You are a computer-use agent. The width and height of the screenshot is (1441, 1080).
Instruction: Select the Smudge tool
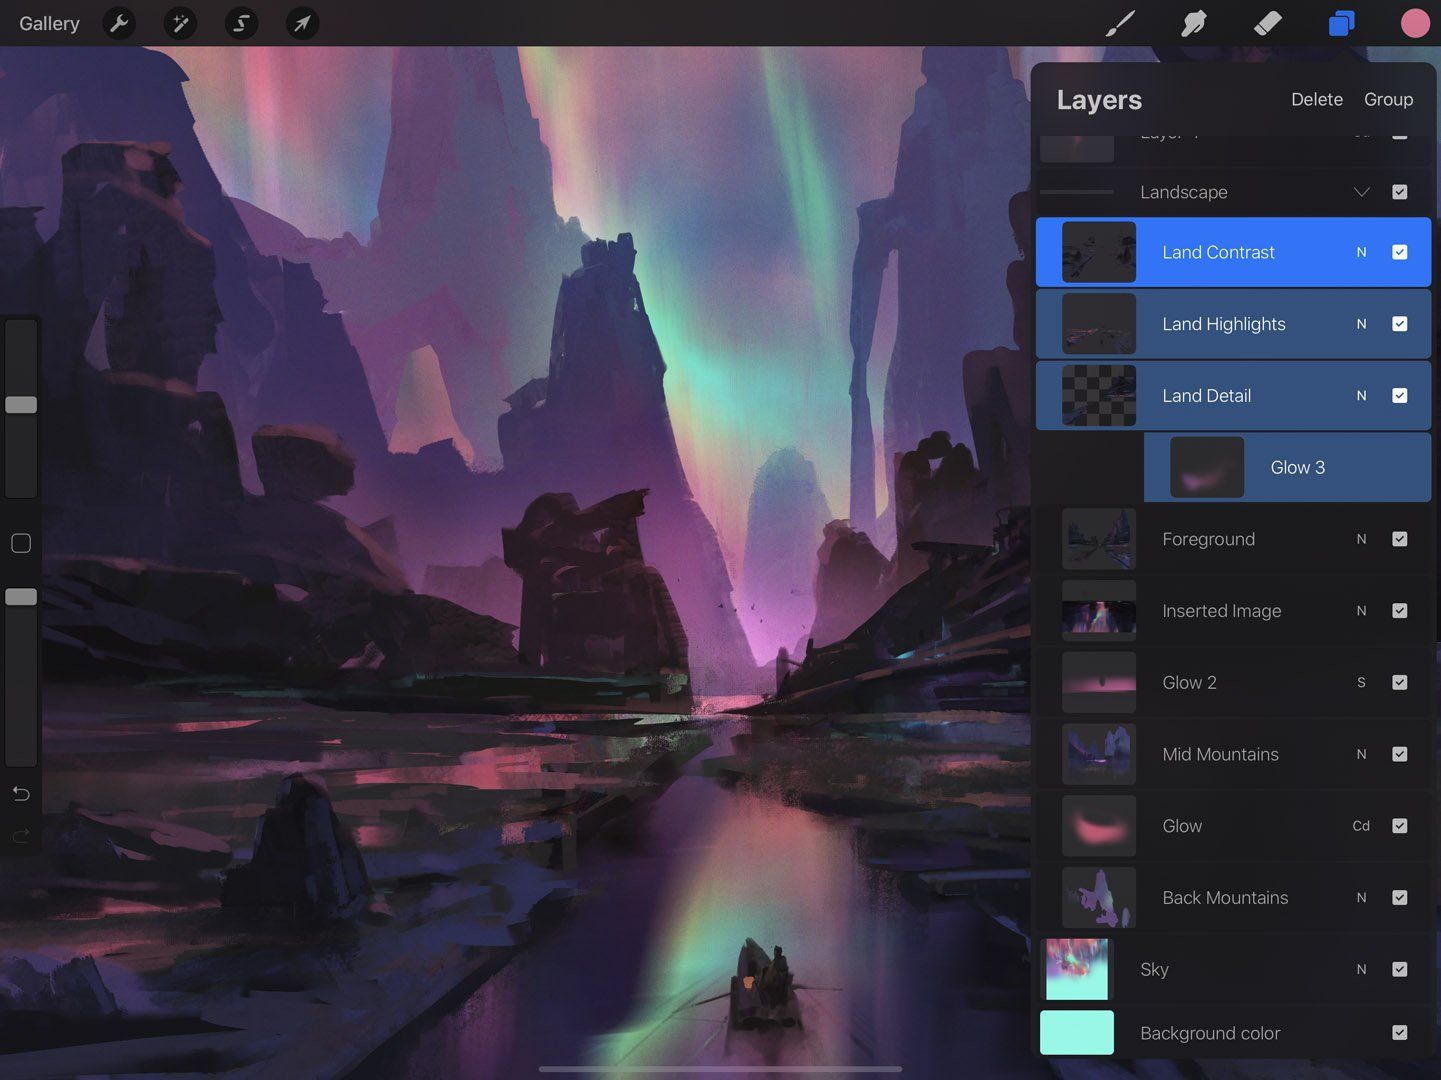click(x=1194, y=23)
